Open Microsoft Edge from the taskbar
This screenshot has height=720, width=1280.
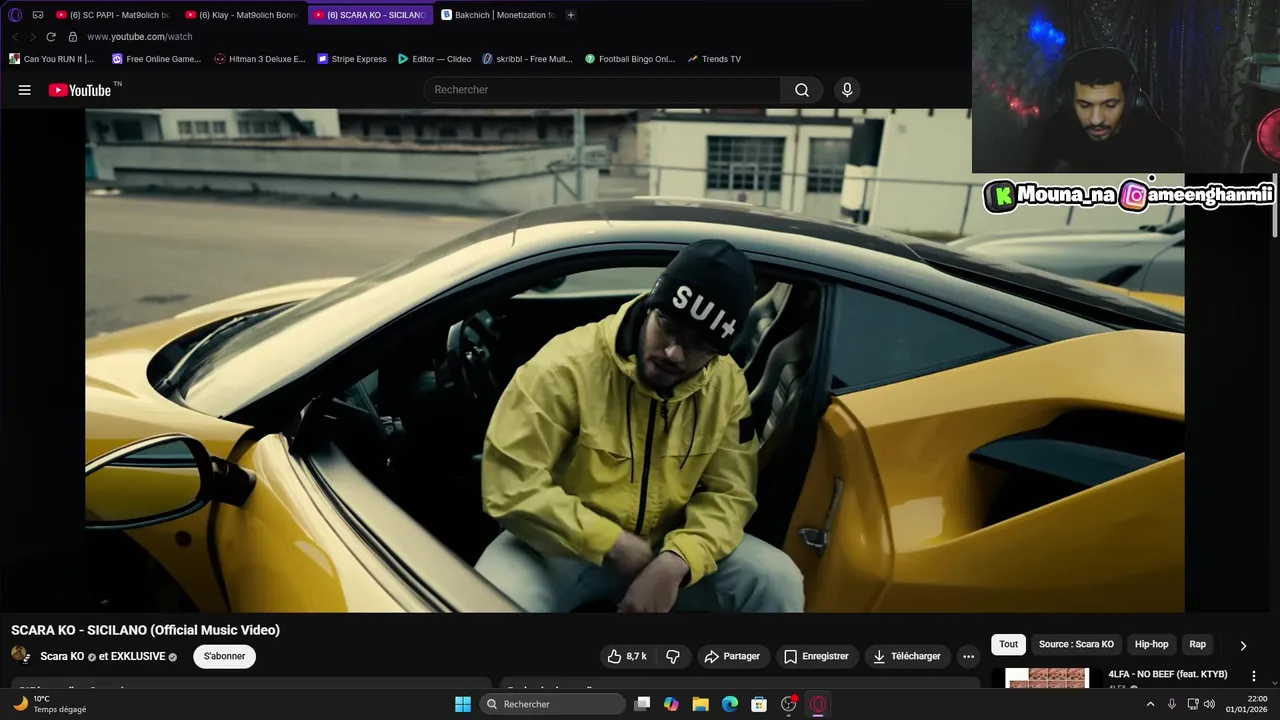[x=730, y=704]
